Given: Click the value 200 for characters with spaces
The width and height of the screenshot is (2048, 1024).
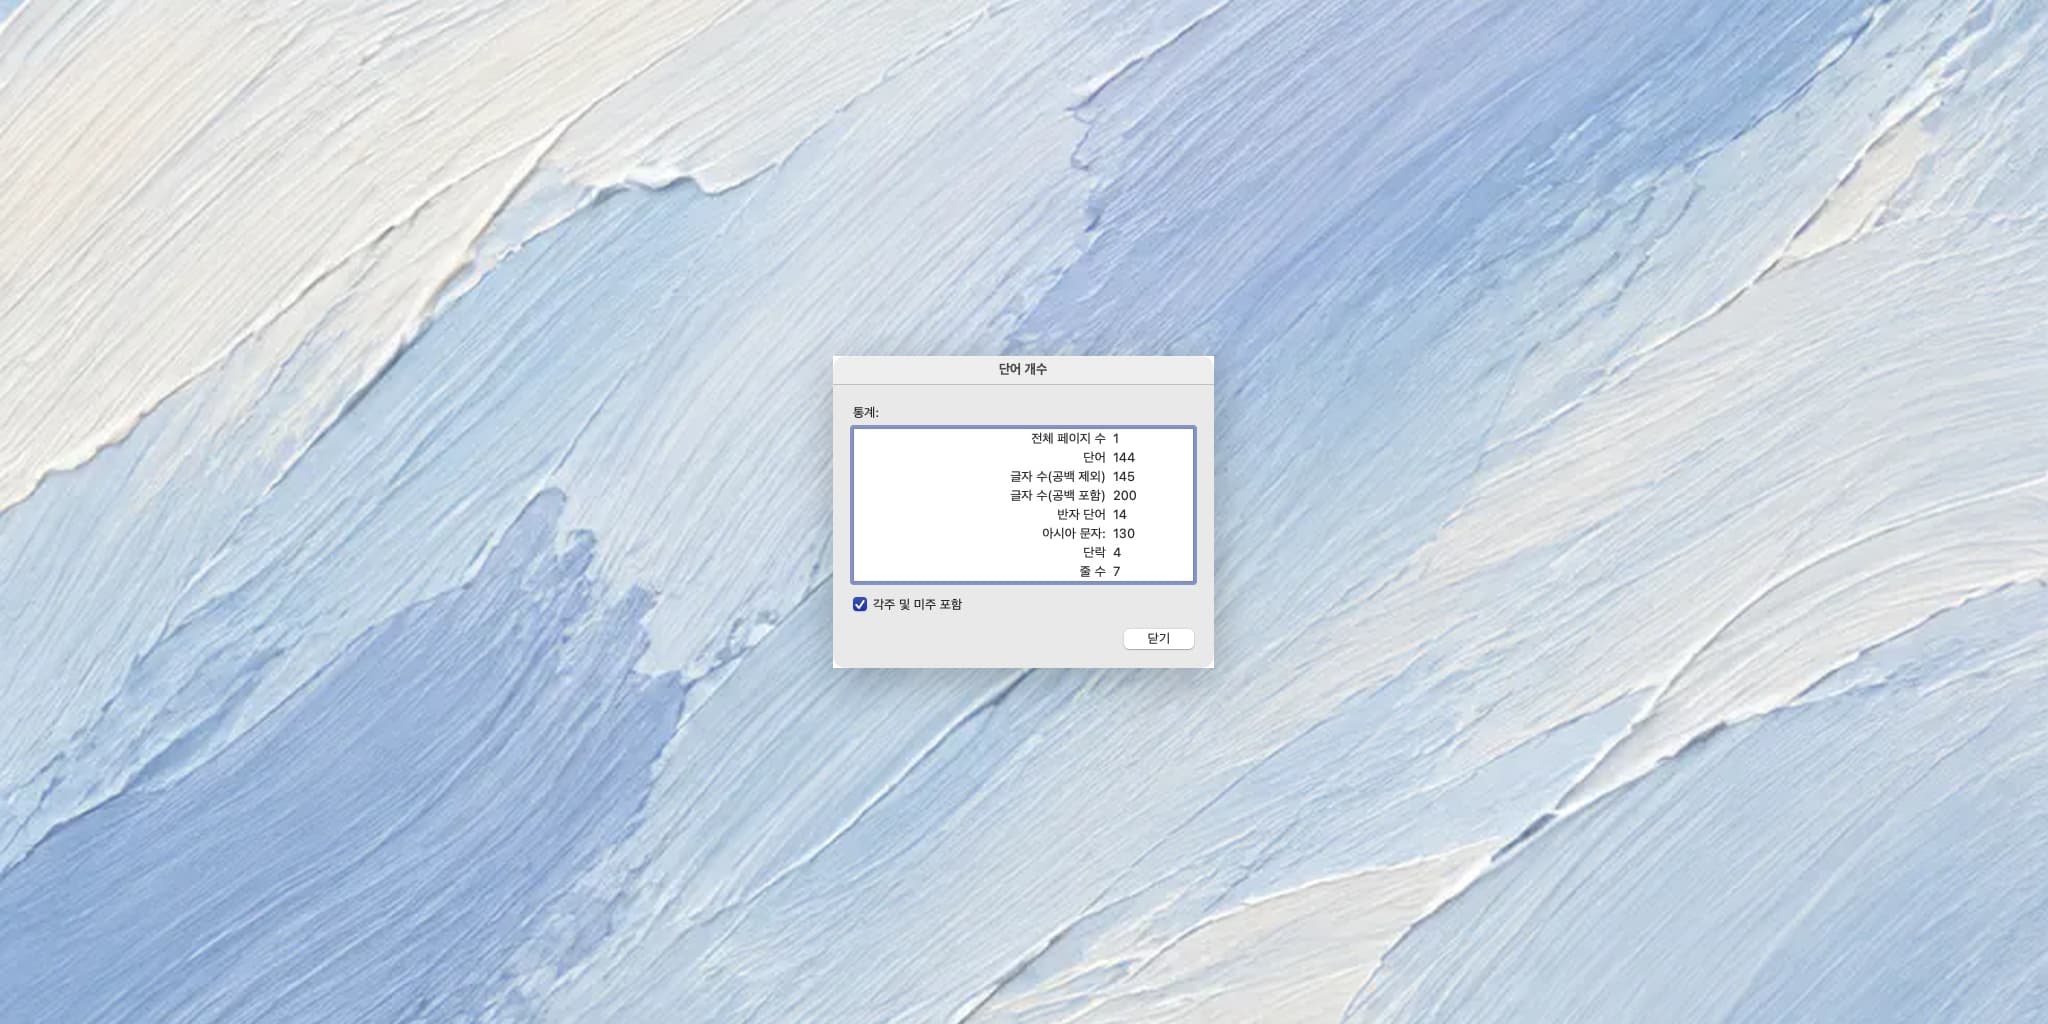Looking at the screenshot, I should pos(1125,495).
